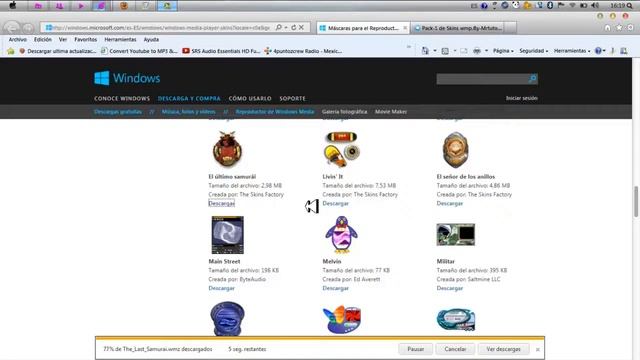
Task: Open Reproductor de Windows Media breadcrumb link
Action: [x=275, y=111]
